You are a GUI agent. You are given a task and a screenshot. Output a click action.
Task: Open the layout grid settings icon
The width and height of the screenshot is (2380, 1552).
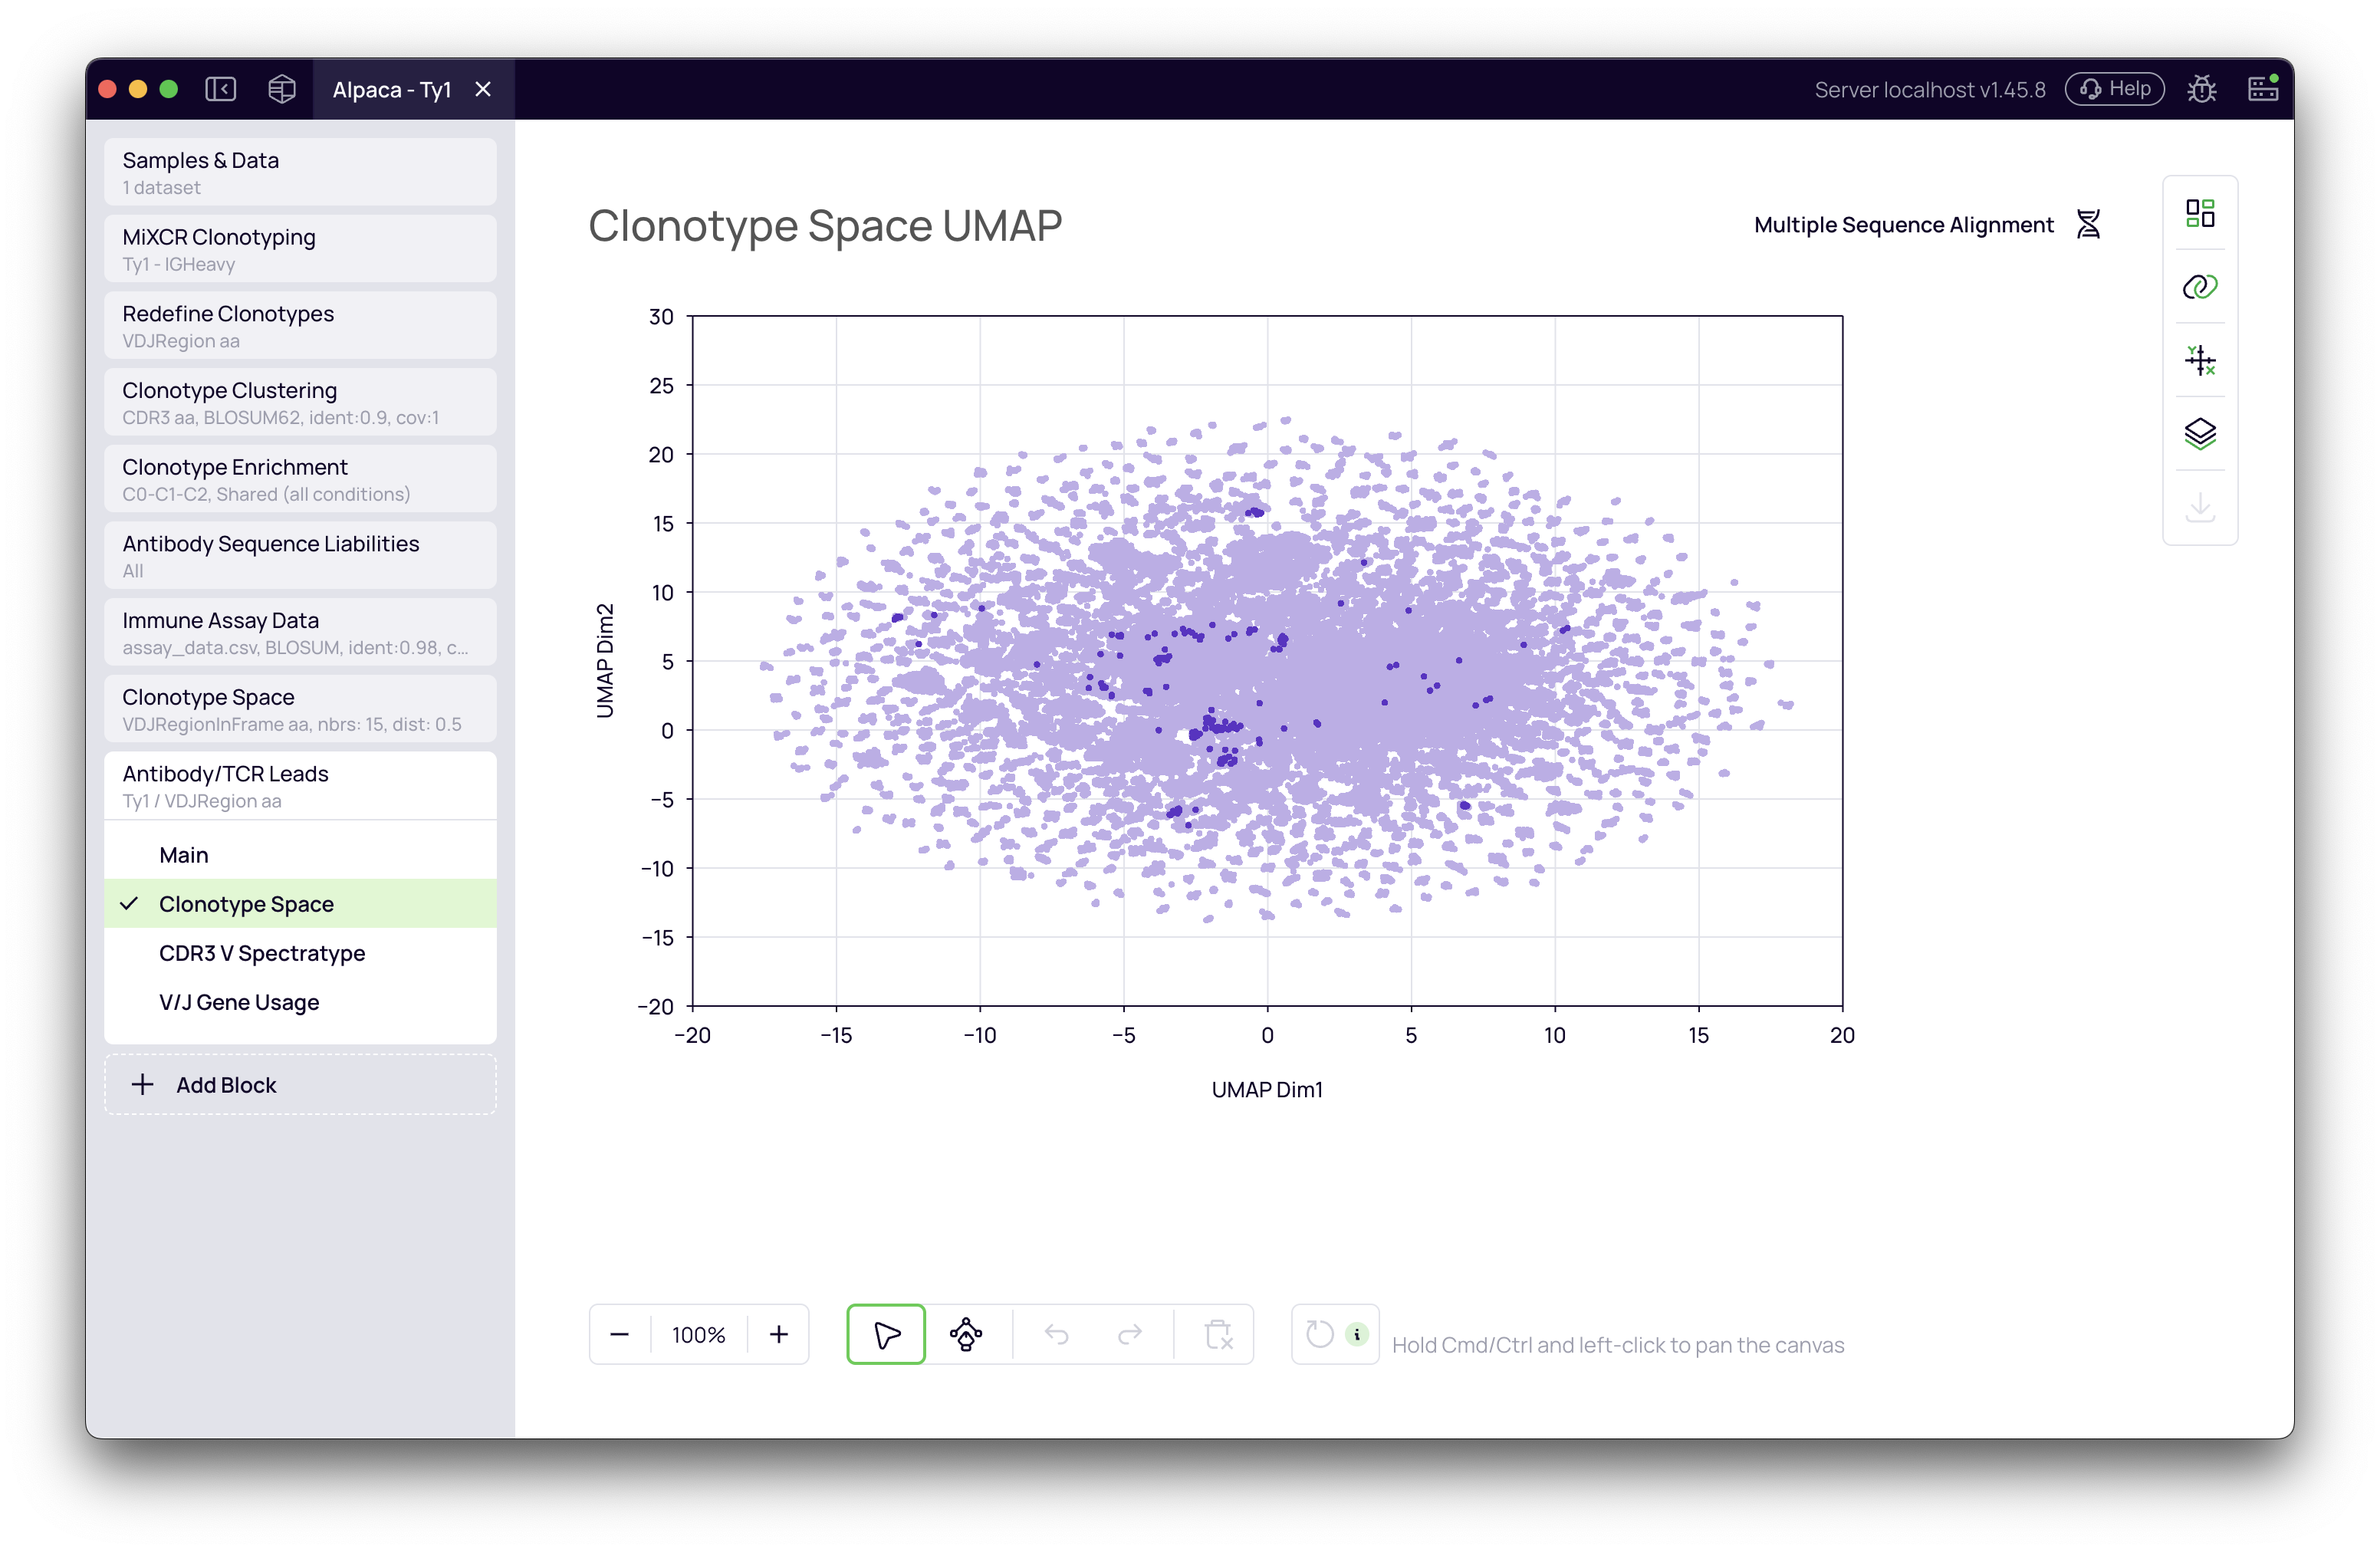2199,213
